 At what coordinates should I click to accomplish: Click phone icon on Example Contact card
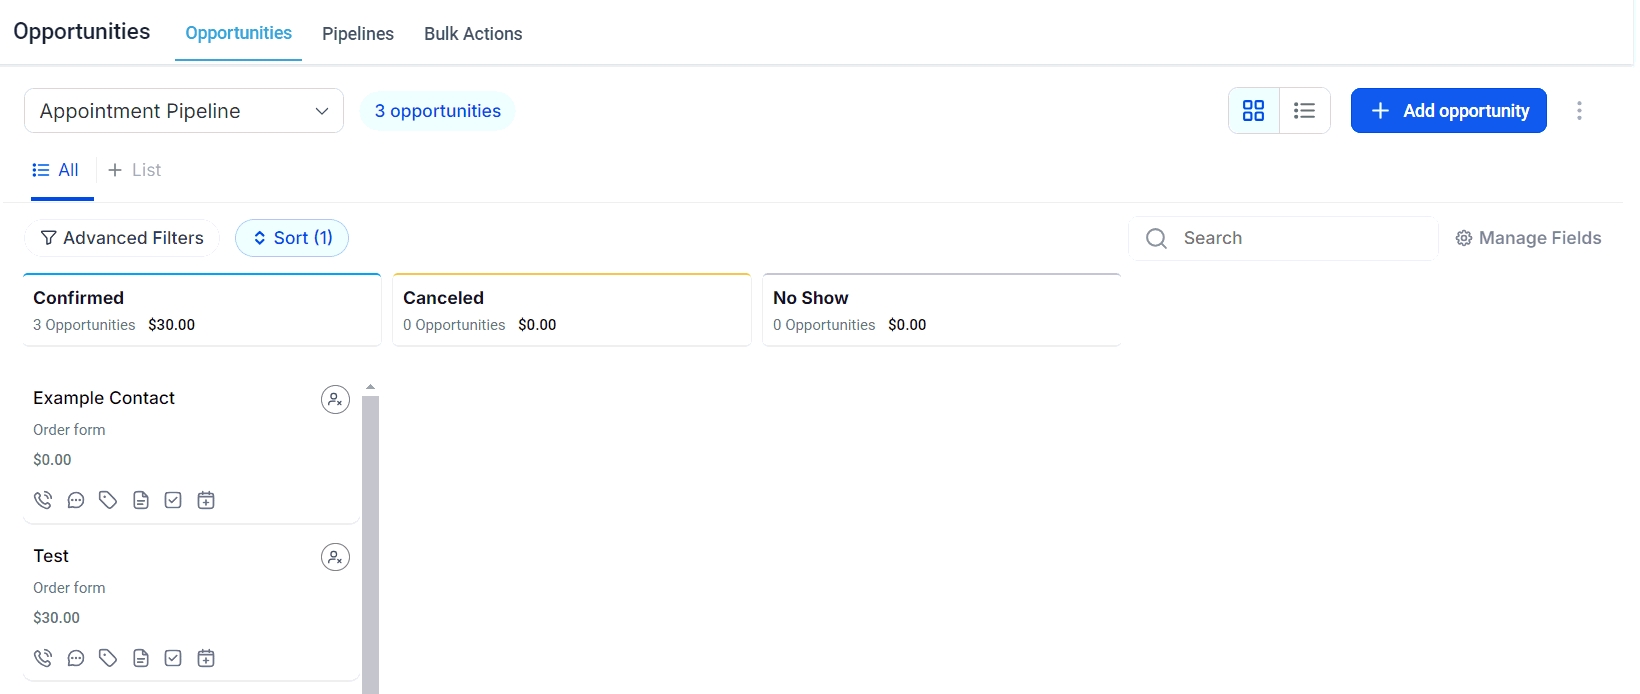point(43,500)
